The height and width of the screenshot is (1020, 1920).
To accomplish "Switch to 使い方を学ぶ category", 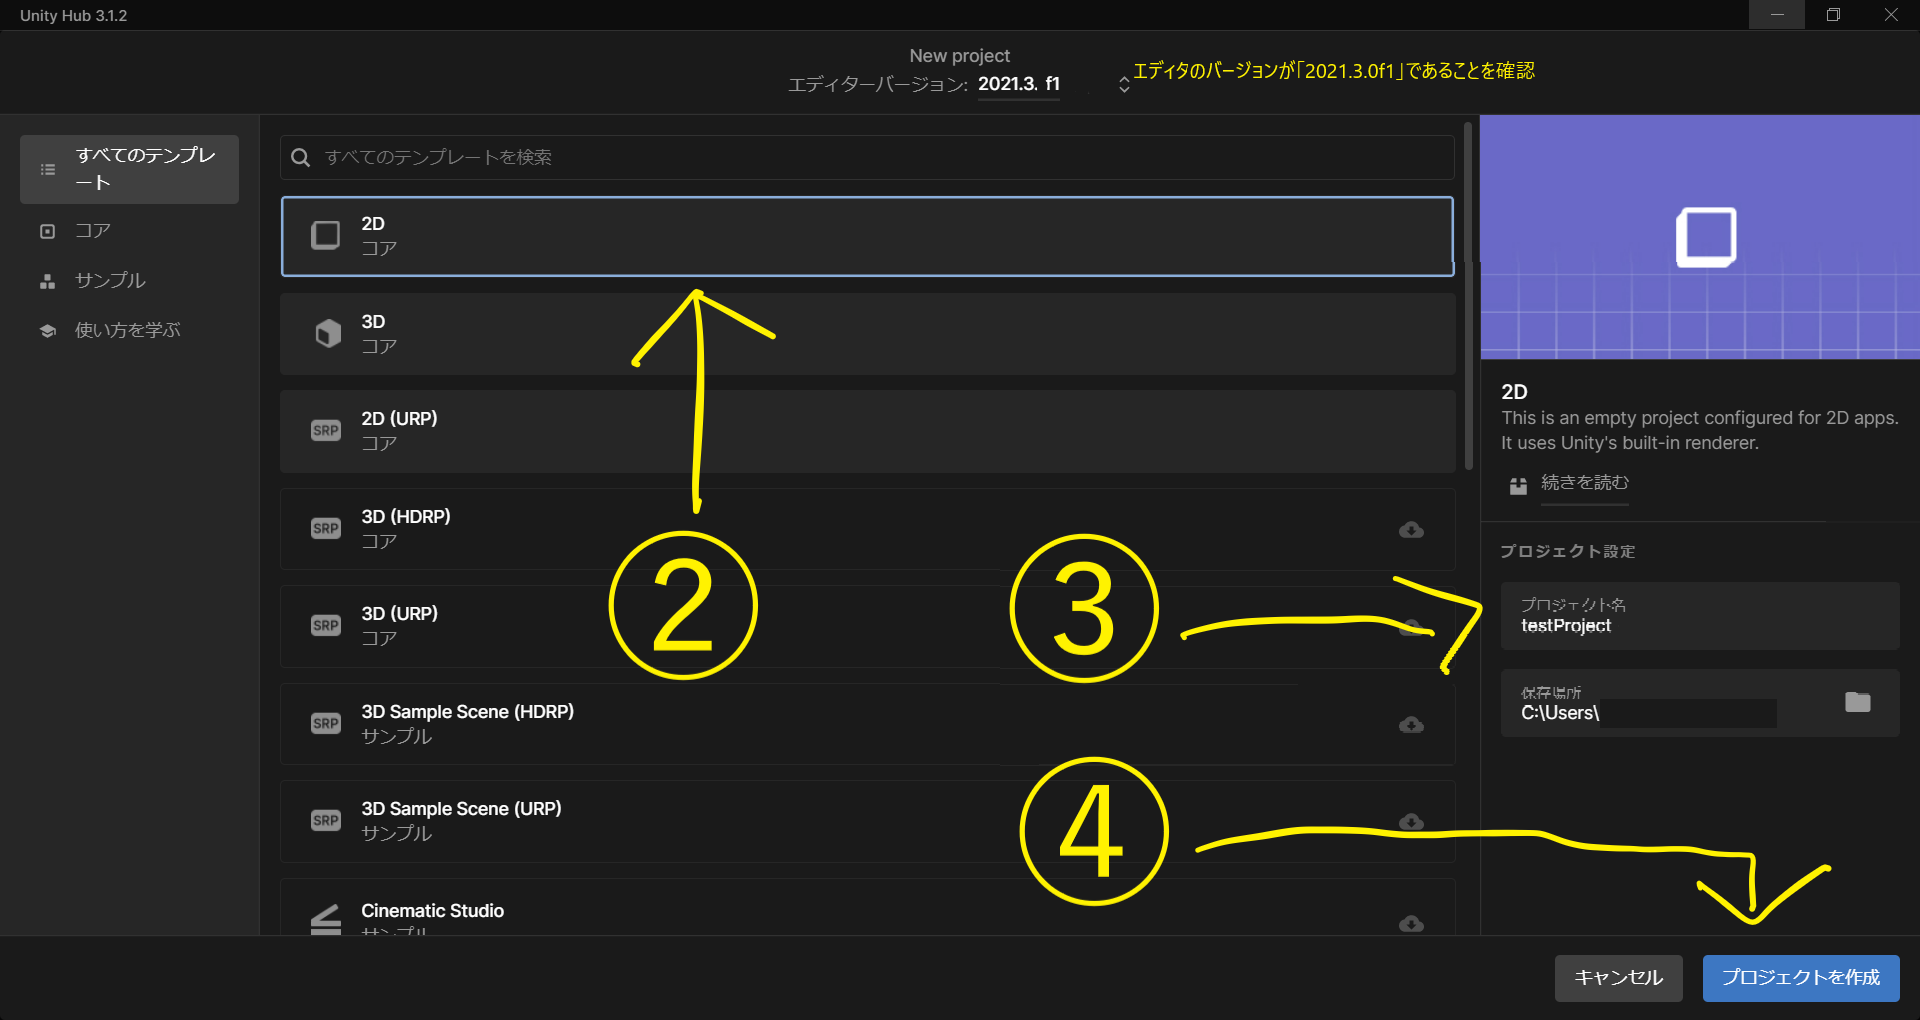I will click(x=129, y=330).
